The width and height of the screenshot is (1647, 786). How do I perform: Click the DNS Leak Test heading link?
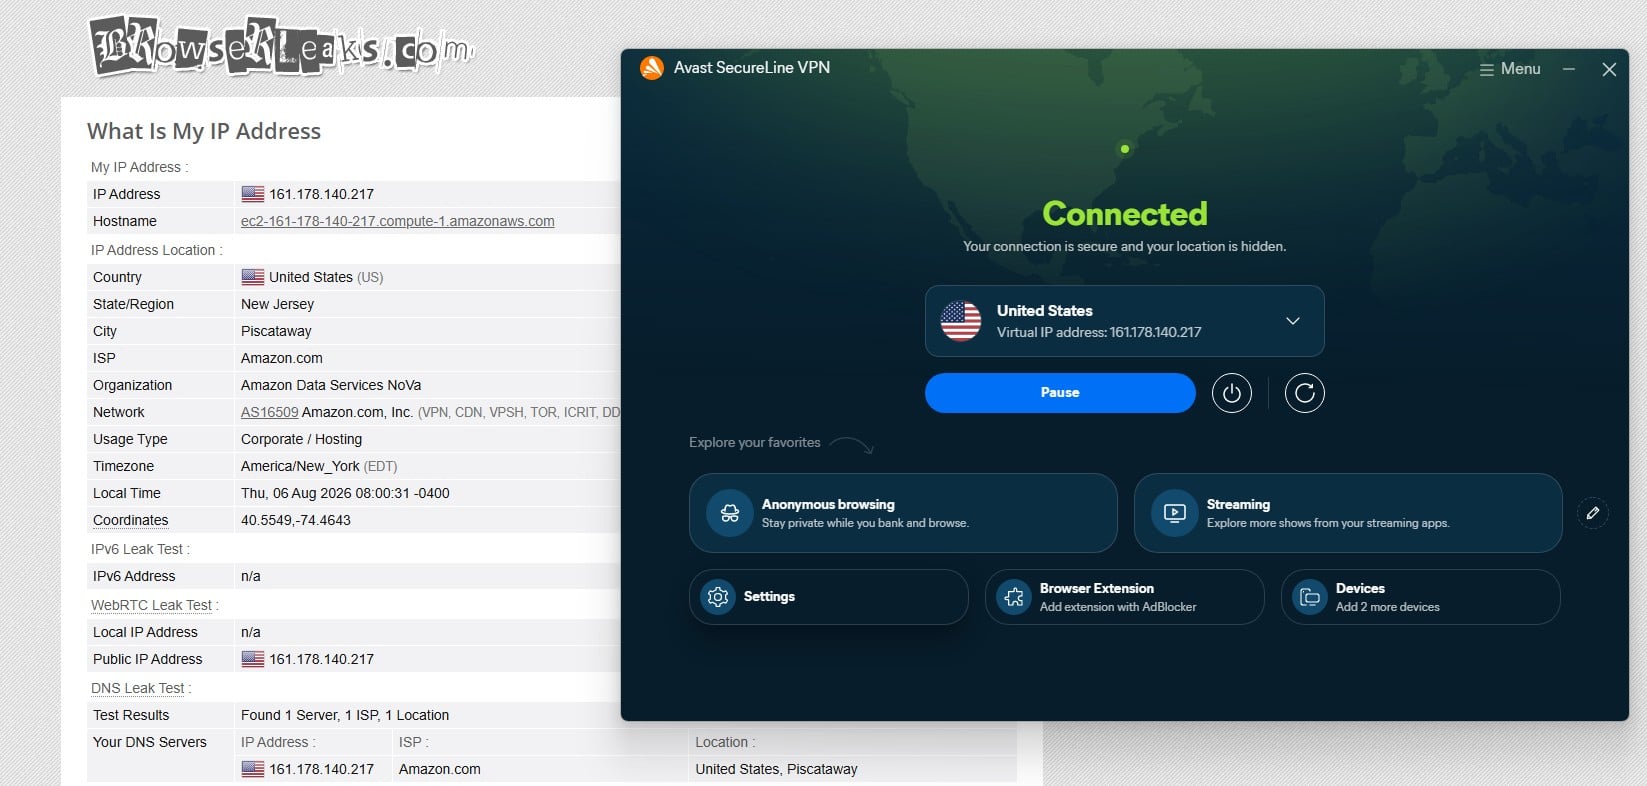coord(138,688)
